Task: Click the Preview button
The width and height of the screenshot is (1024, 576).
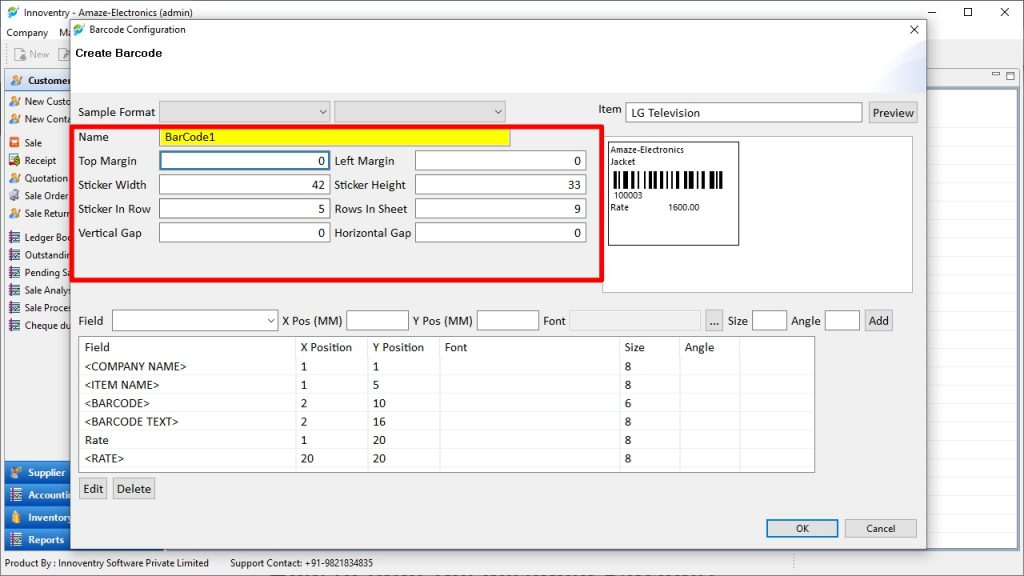Action: (893, 112)
